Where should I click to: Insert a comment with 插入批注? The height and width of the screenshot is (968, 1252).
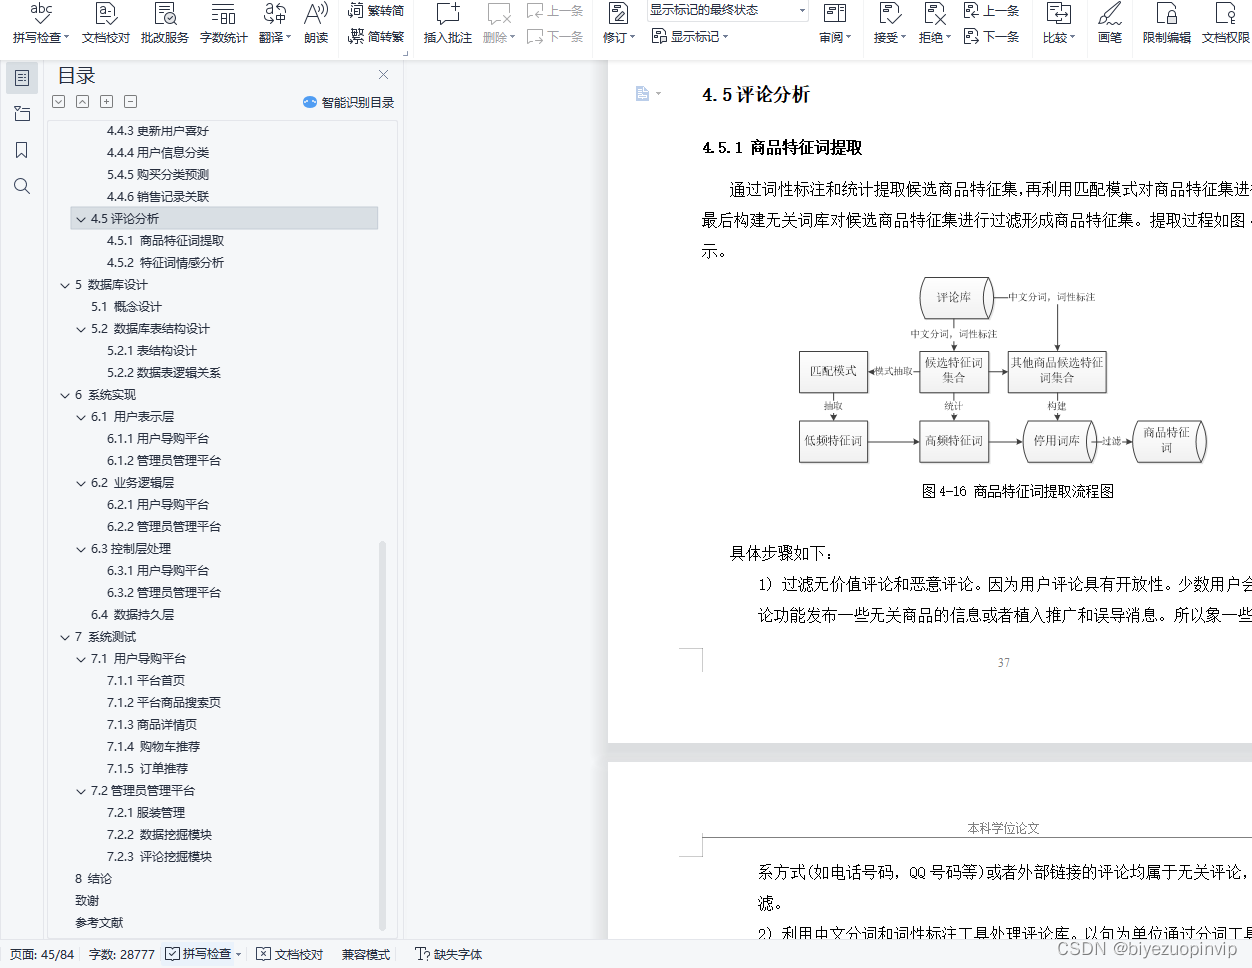pyautogui.click(x=448, y=24)
